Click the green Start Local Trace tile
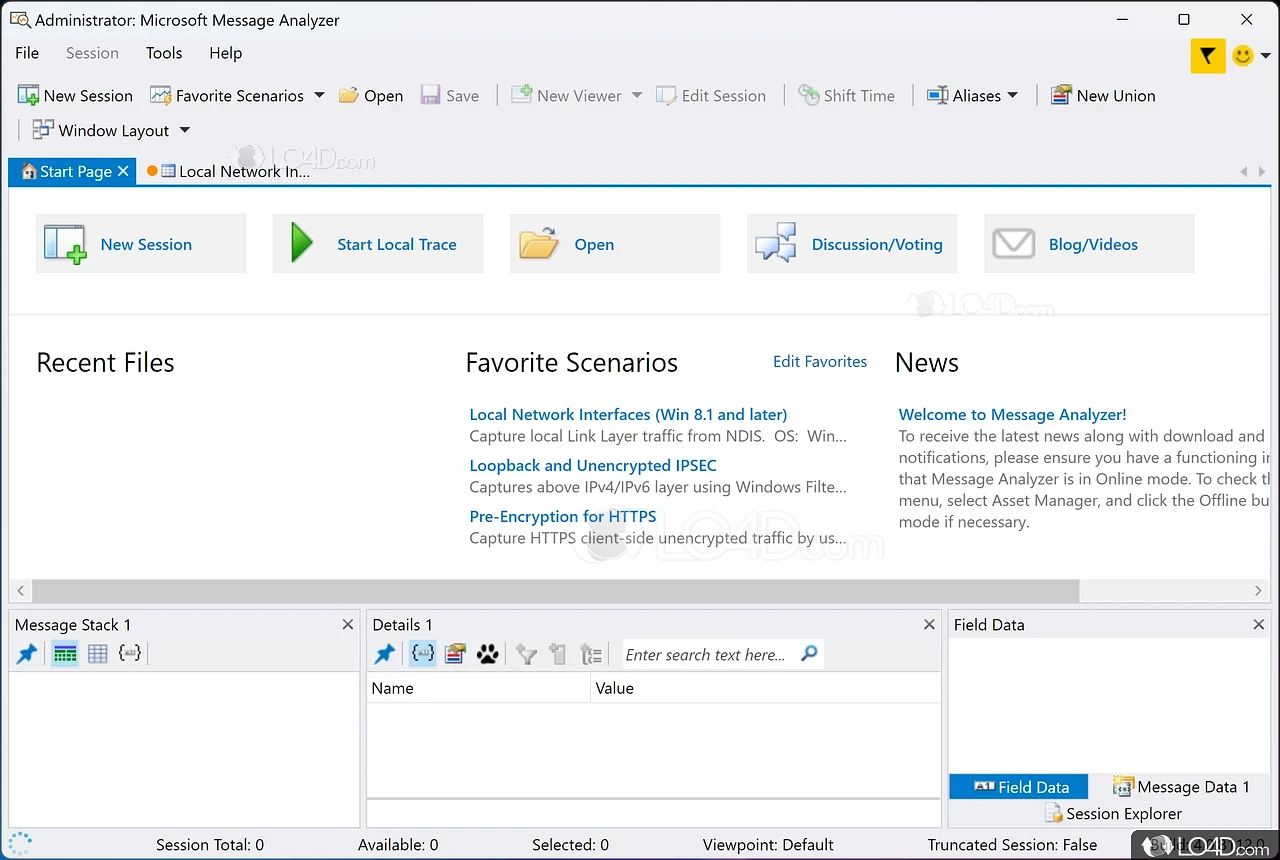Image resolution: width=1280 pixels, height=860 pixels. [378, 244]
